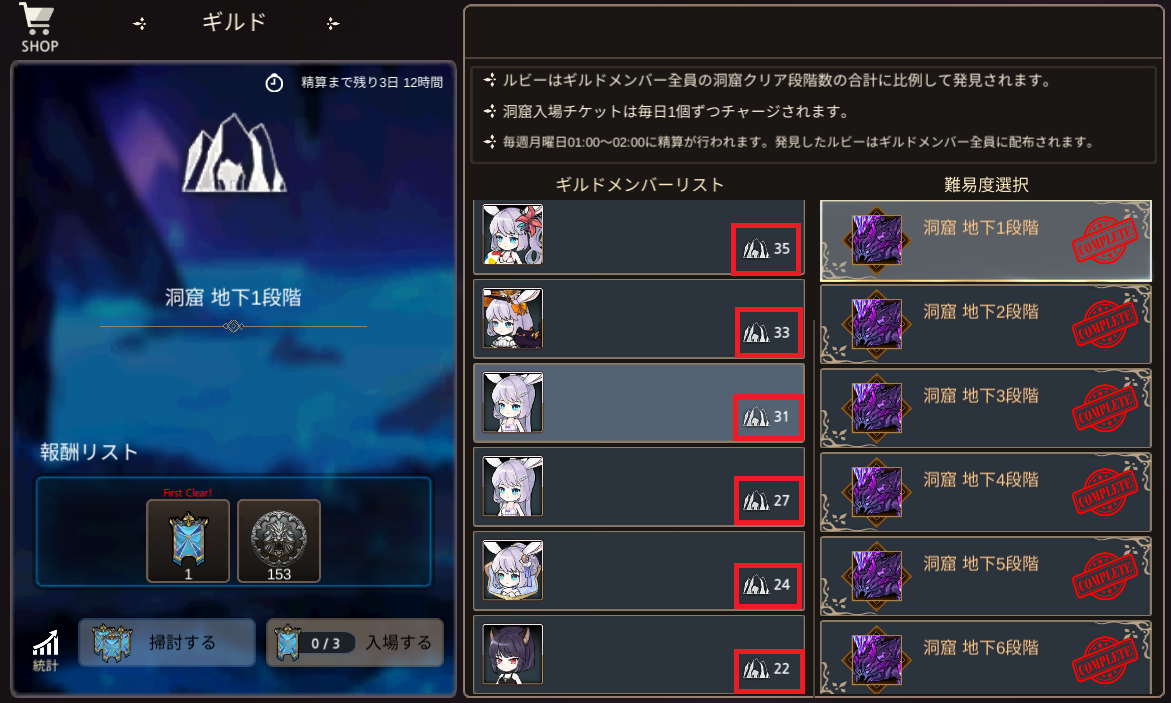This screenshot has width=1171, height=703.
Task: Select the highlighted guild member row scoring 31
Action: pos(639,403)
